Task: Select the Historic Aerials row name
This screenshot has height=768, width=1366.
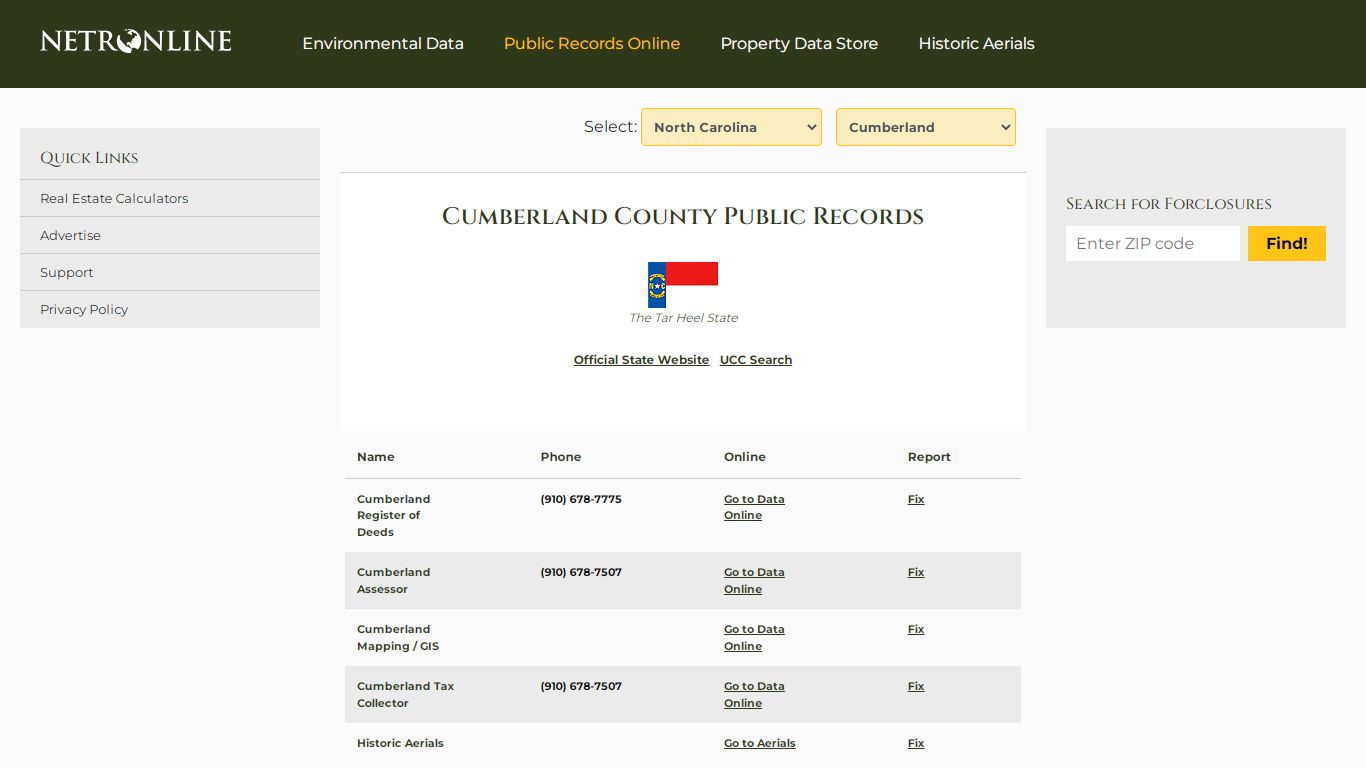Action: [x=400, y=743]
